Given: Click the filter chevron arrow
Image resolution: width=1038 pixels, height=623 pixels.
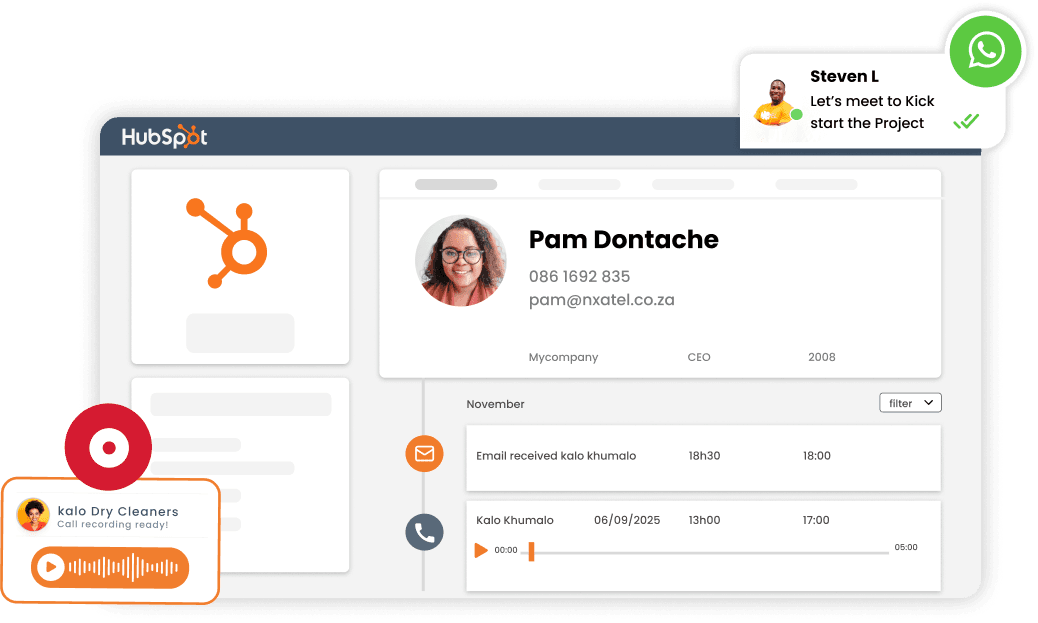Looking at the screenshot, I should click(x=929, y=403).
